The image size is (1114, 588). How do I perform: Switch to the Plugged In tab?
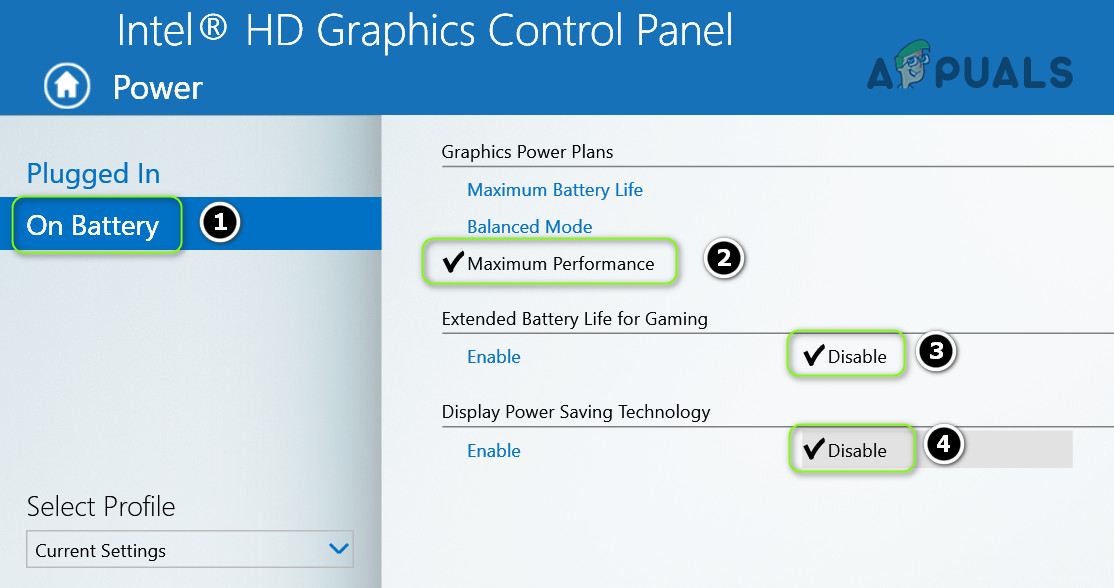pos(93,174)
